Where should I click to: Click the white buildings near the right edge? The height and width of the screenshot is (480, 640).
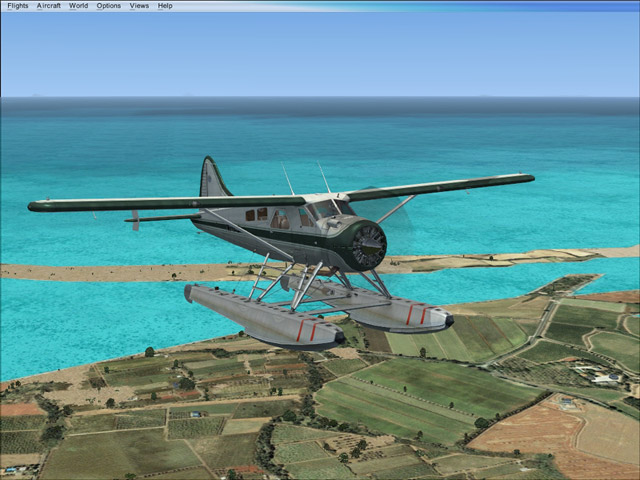coord(606,378)
